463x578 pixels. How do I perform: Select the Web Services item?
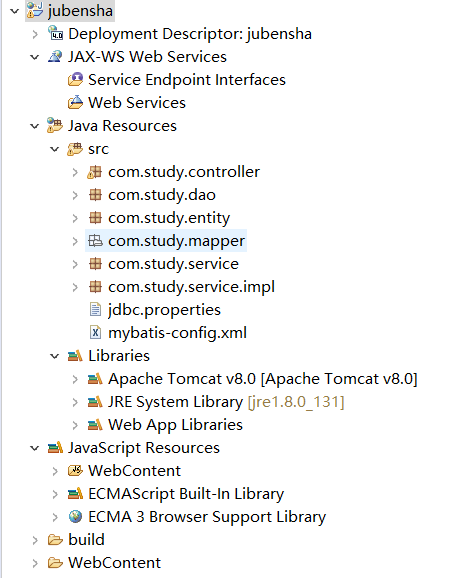(137, 102)
